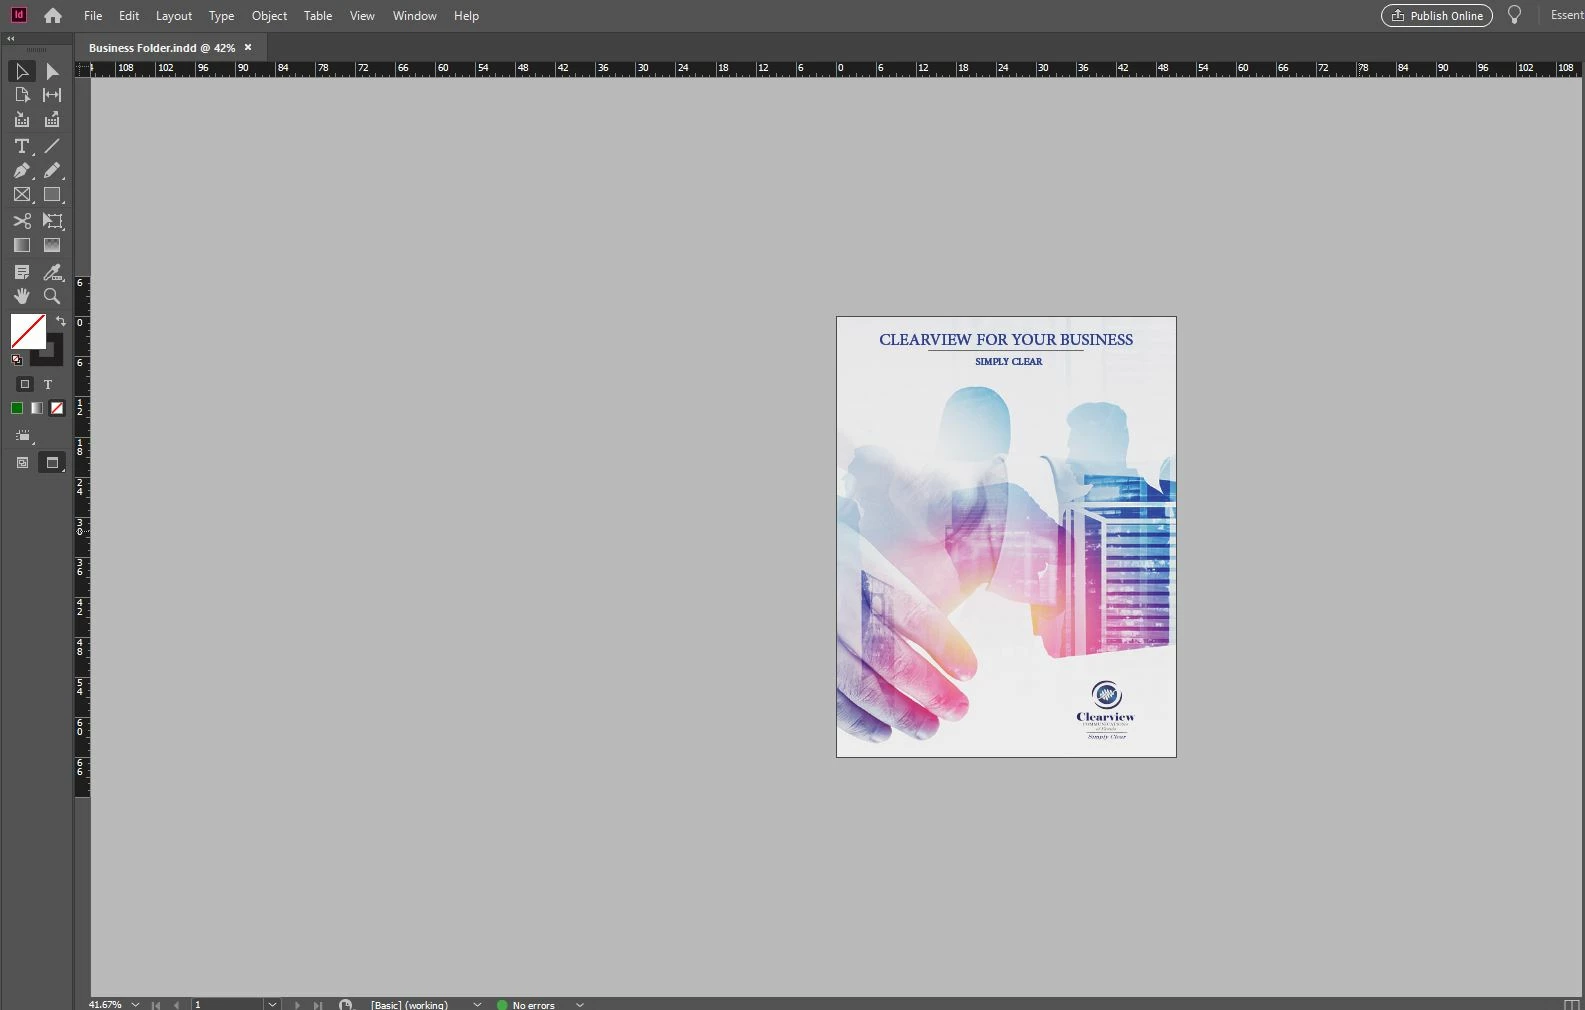The image size is (1585, 1010).
Task: Open the Table menu
Action: point(318,16)
